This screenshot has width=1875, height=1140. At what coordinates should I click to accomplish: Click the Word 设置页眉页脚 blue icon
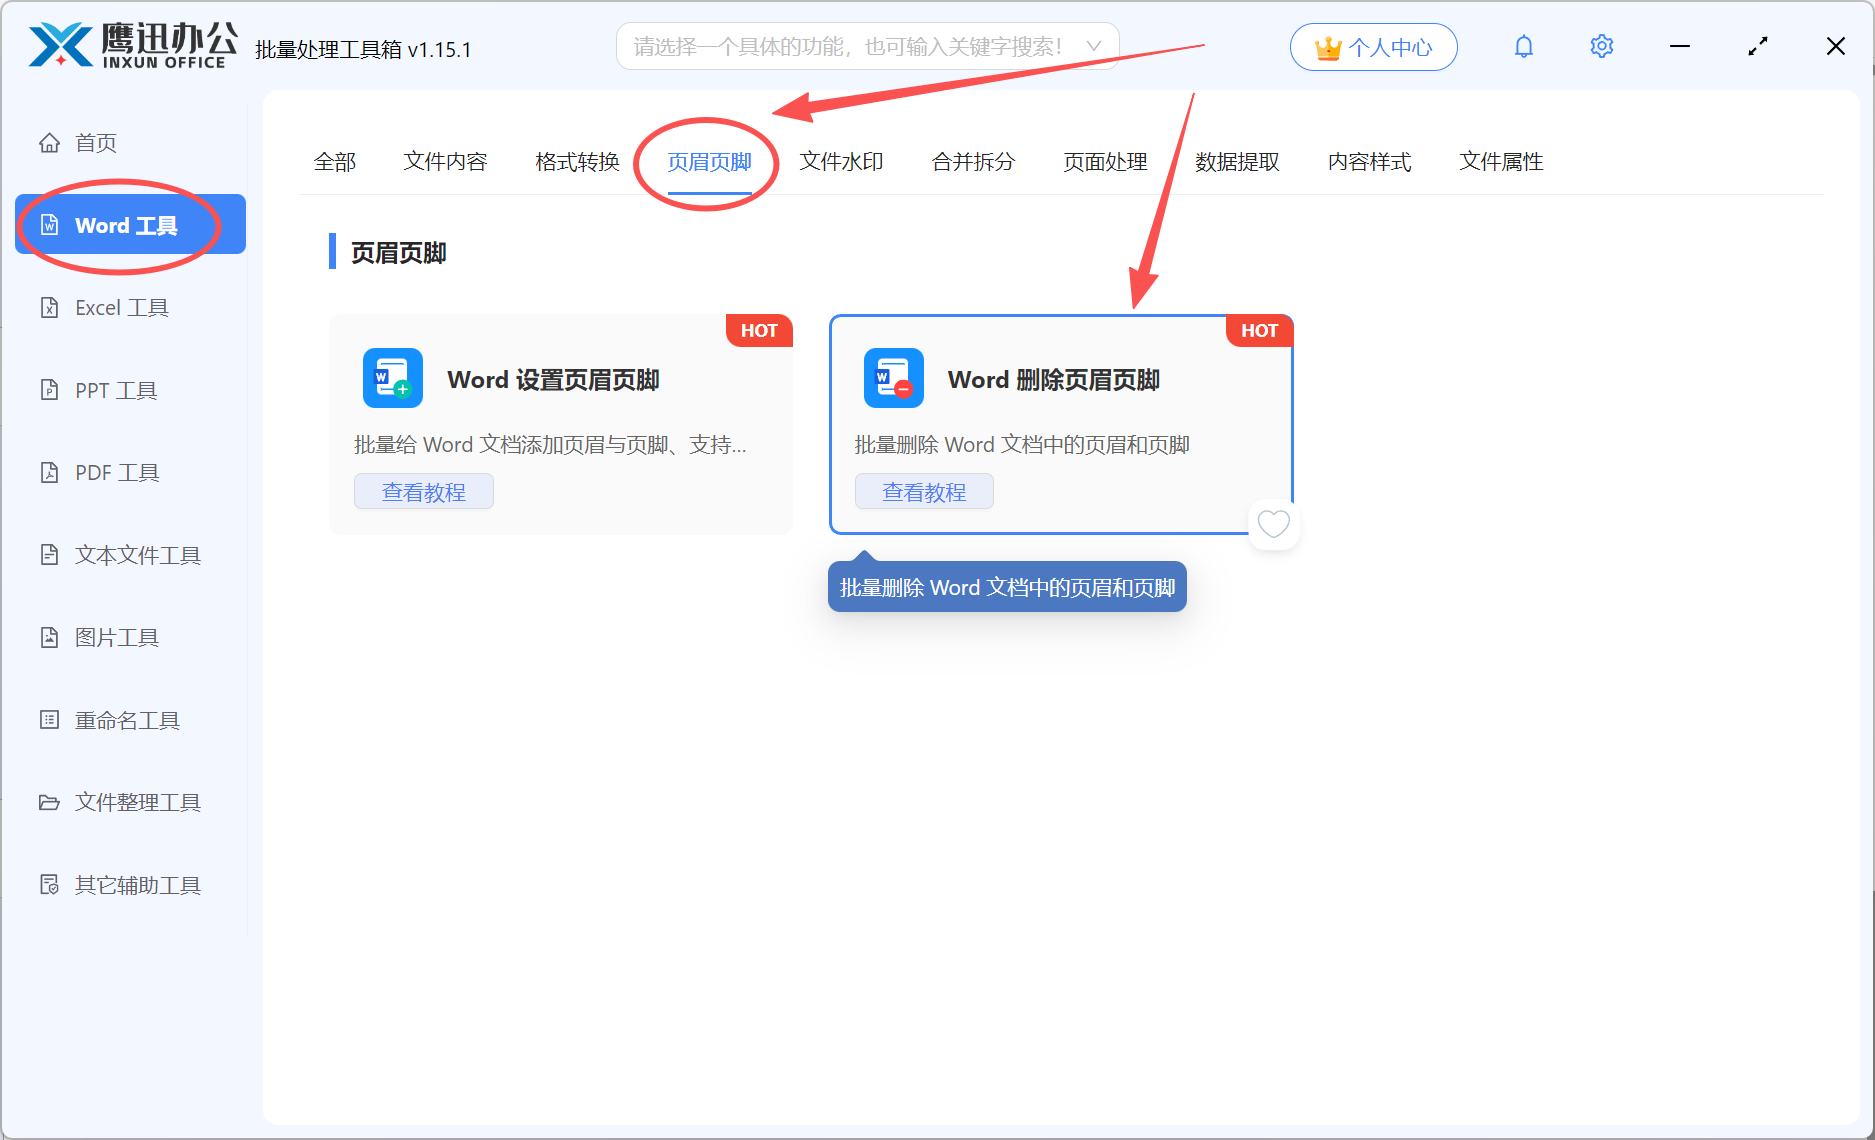393,378
